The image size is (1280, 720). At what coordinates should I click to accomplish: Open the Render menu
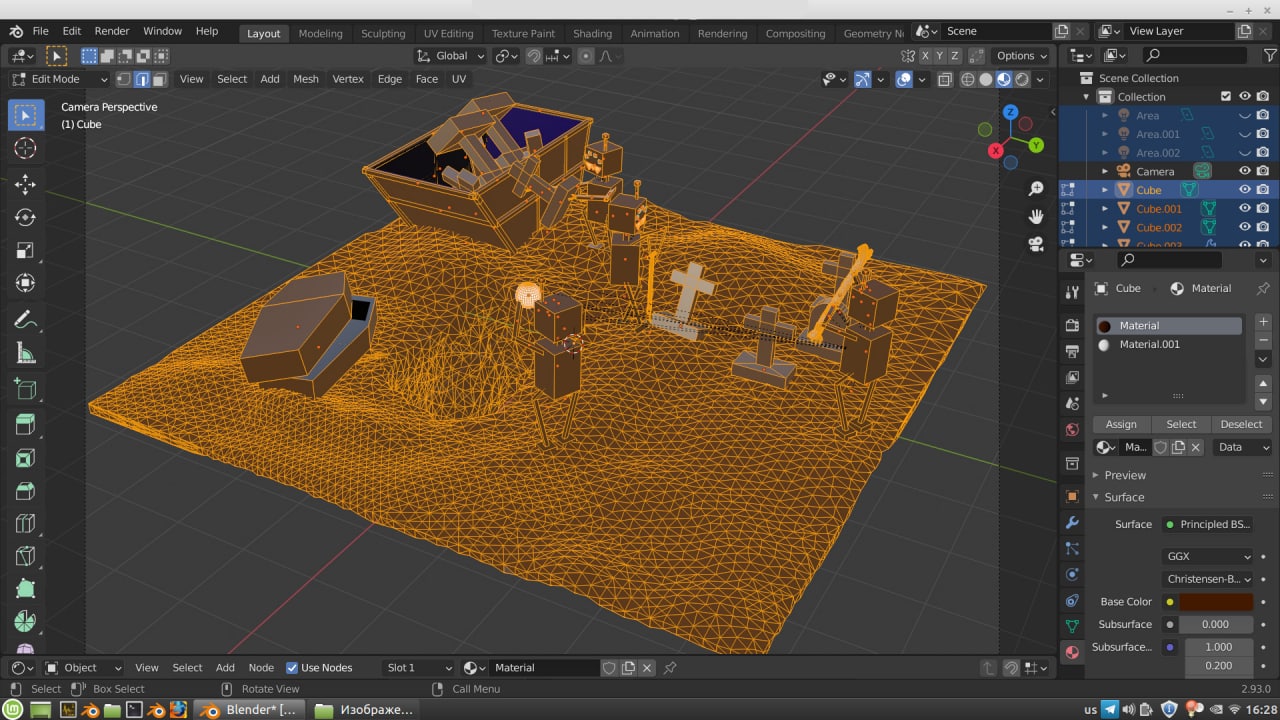[x=112, y=32]
